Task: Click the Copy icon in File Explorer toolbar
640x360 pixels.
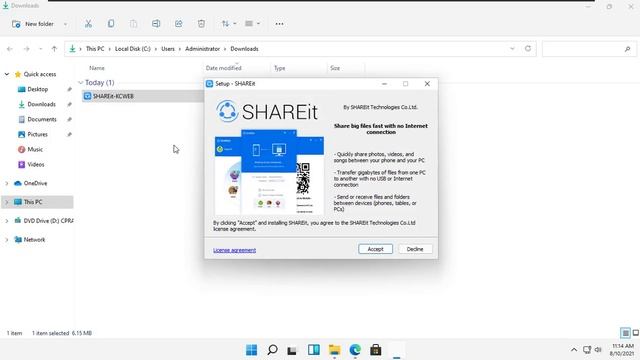Action: coord(111,24)
